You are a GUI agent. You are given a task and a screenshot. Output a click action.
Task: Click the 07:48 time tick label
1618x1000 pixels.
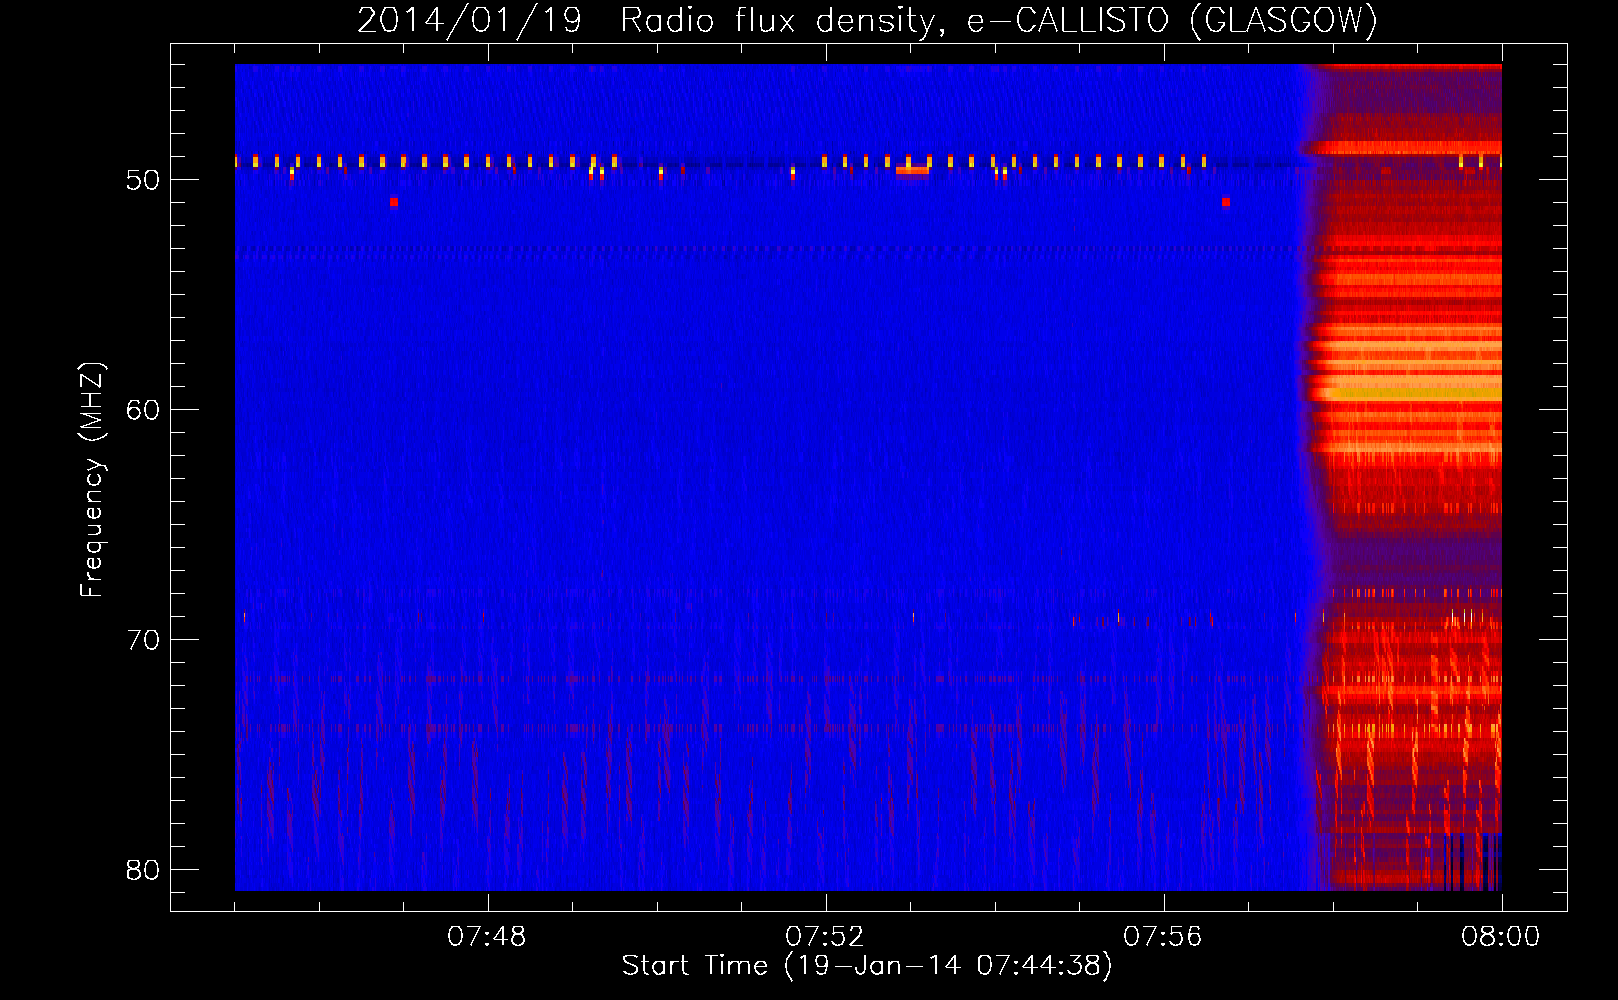487,937
